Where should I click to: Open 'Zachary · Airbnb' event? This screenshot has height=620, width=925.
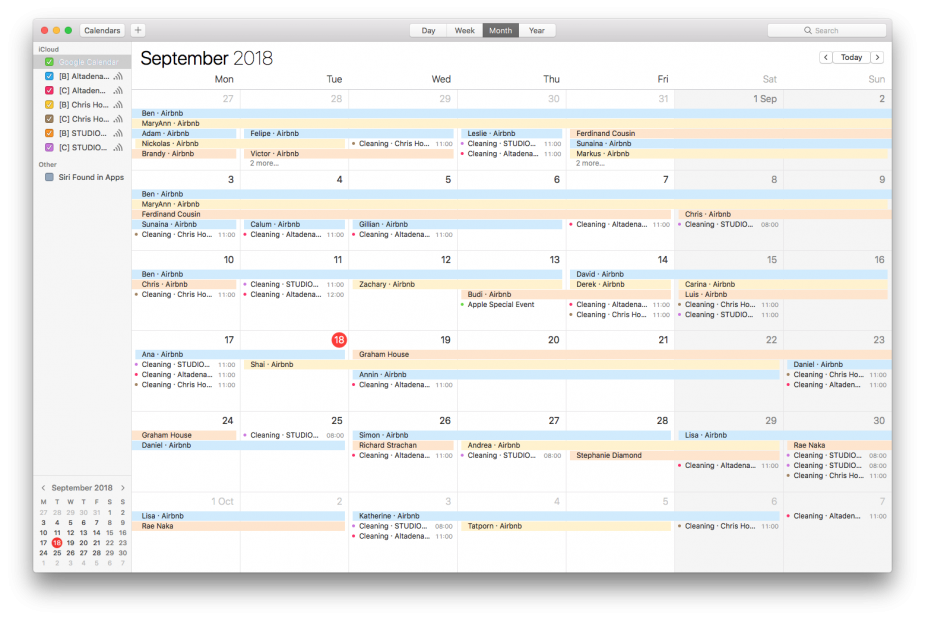click(457, 284)
